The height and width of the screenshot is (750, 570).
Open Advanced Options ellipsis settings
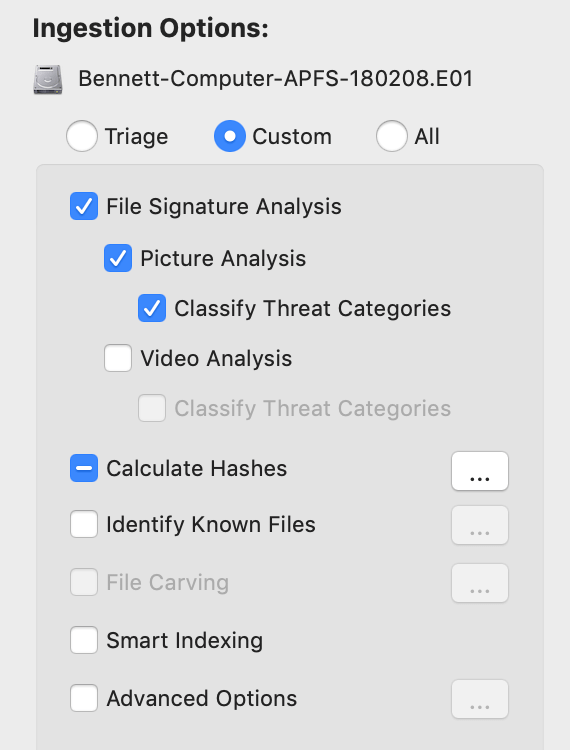coord(480,699)
